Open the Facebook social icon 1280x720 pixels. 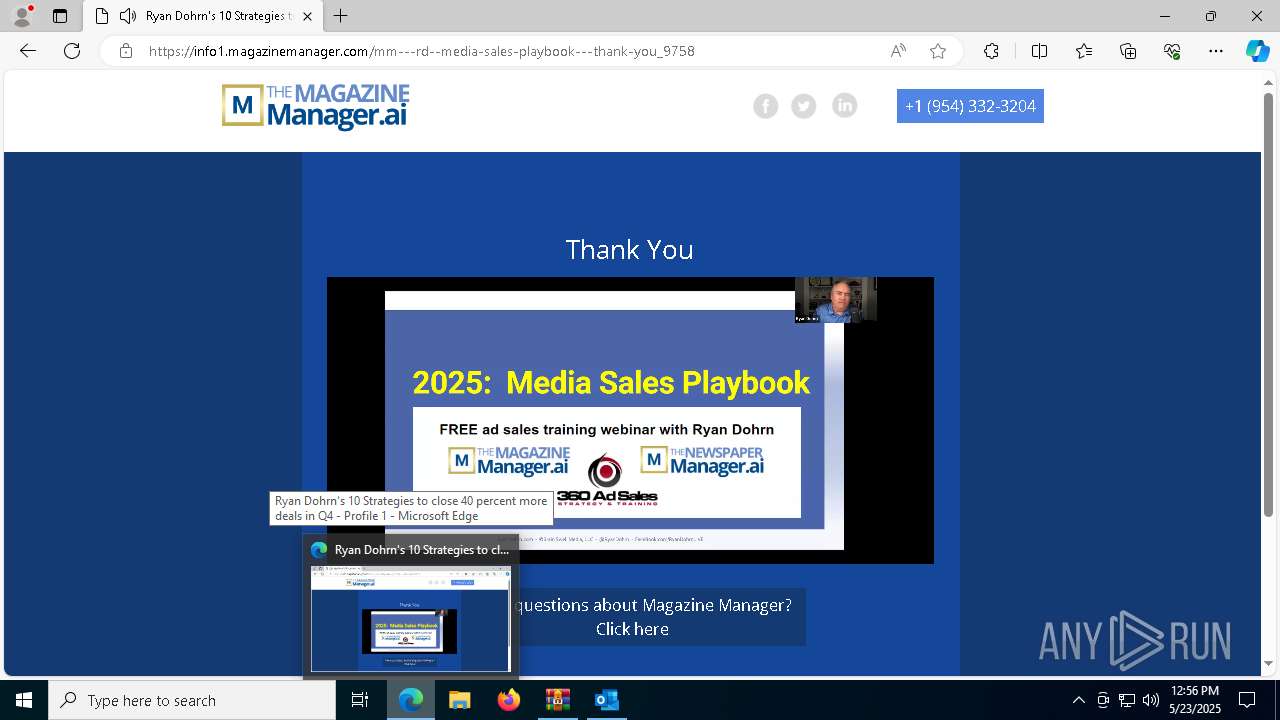(765, 106)
